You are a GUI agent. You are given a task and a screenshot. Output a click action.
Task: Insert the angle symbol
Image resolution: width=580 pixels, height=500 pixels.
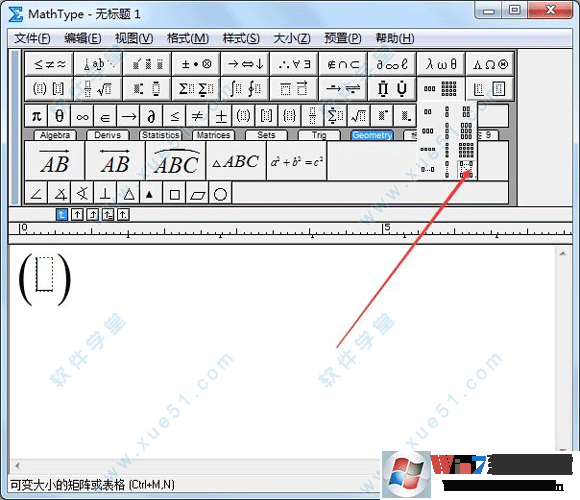coord(36,193)
